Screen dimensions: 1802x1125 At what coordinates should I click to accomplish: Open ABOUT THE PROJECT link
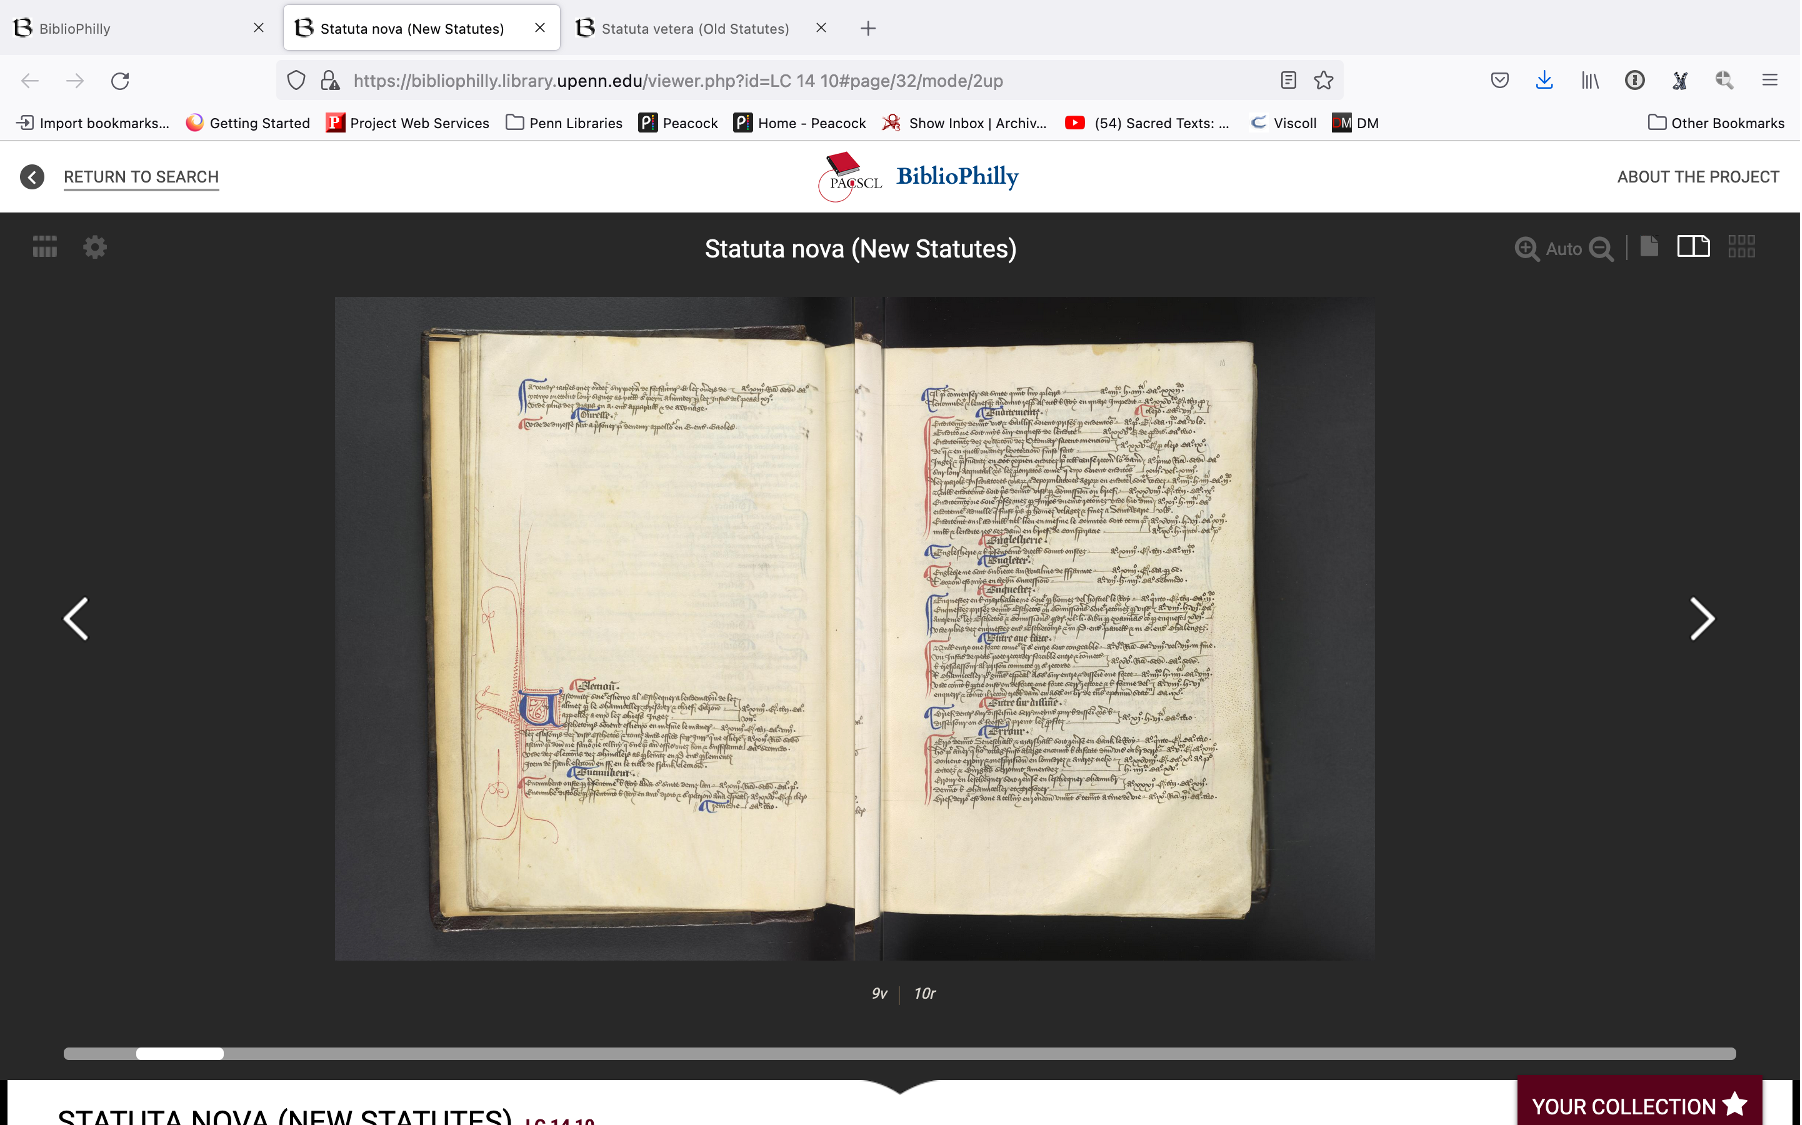tap(1698, 177)
